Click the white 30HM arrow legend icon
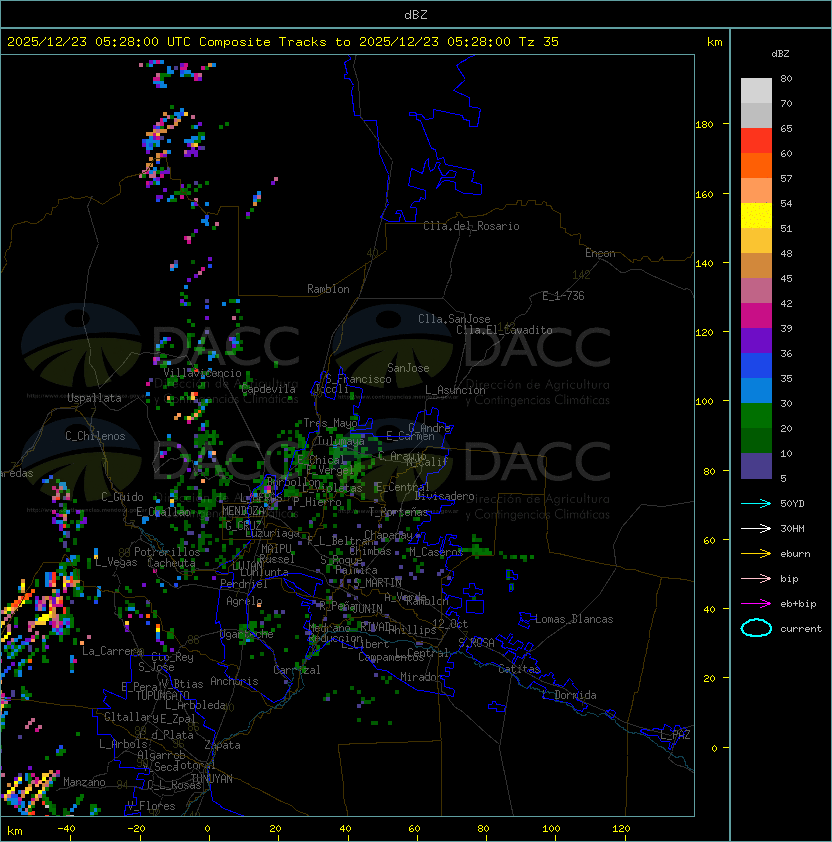Image resolution: width=832 pixels, height=842 pixels. (756, 528)
